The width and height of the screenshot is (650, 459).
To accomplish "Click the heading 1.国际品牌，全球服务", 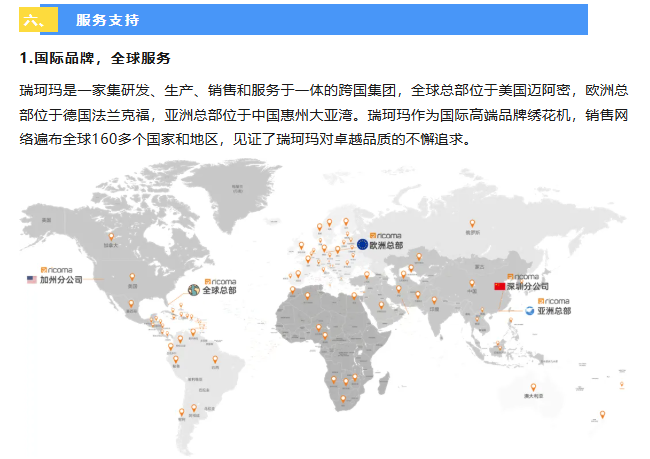I will pos(95,58).
